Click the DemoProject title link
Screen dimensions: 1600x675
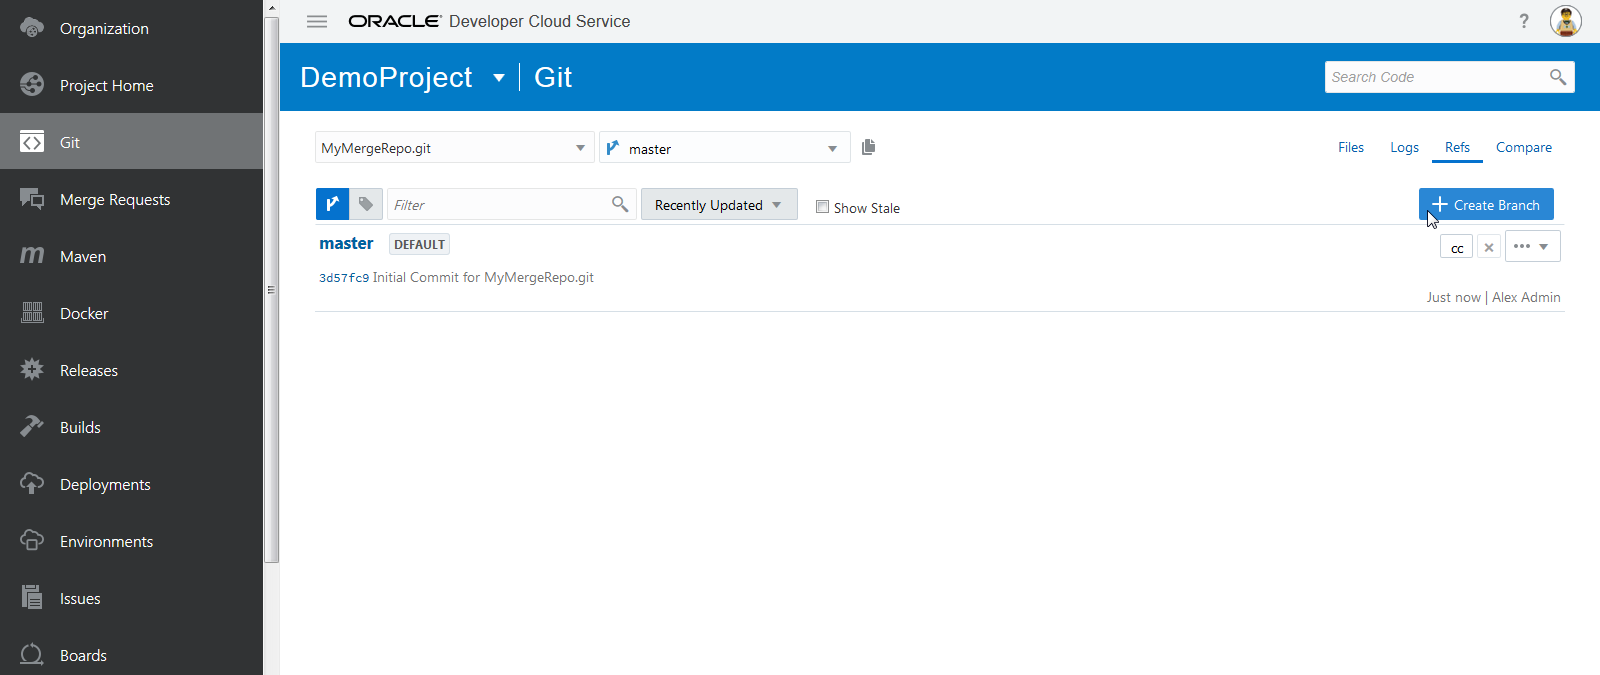pos(386,77)
